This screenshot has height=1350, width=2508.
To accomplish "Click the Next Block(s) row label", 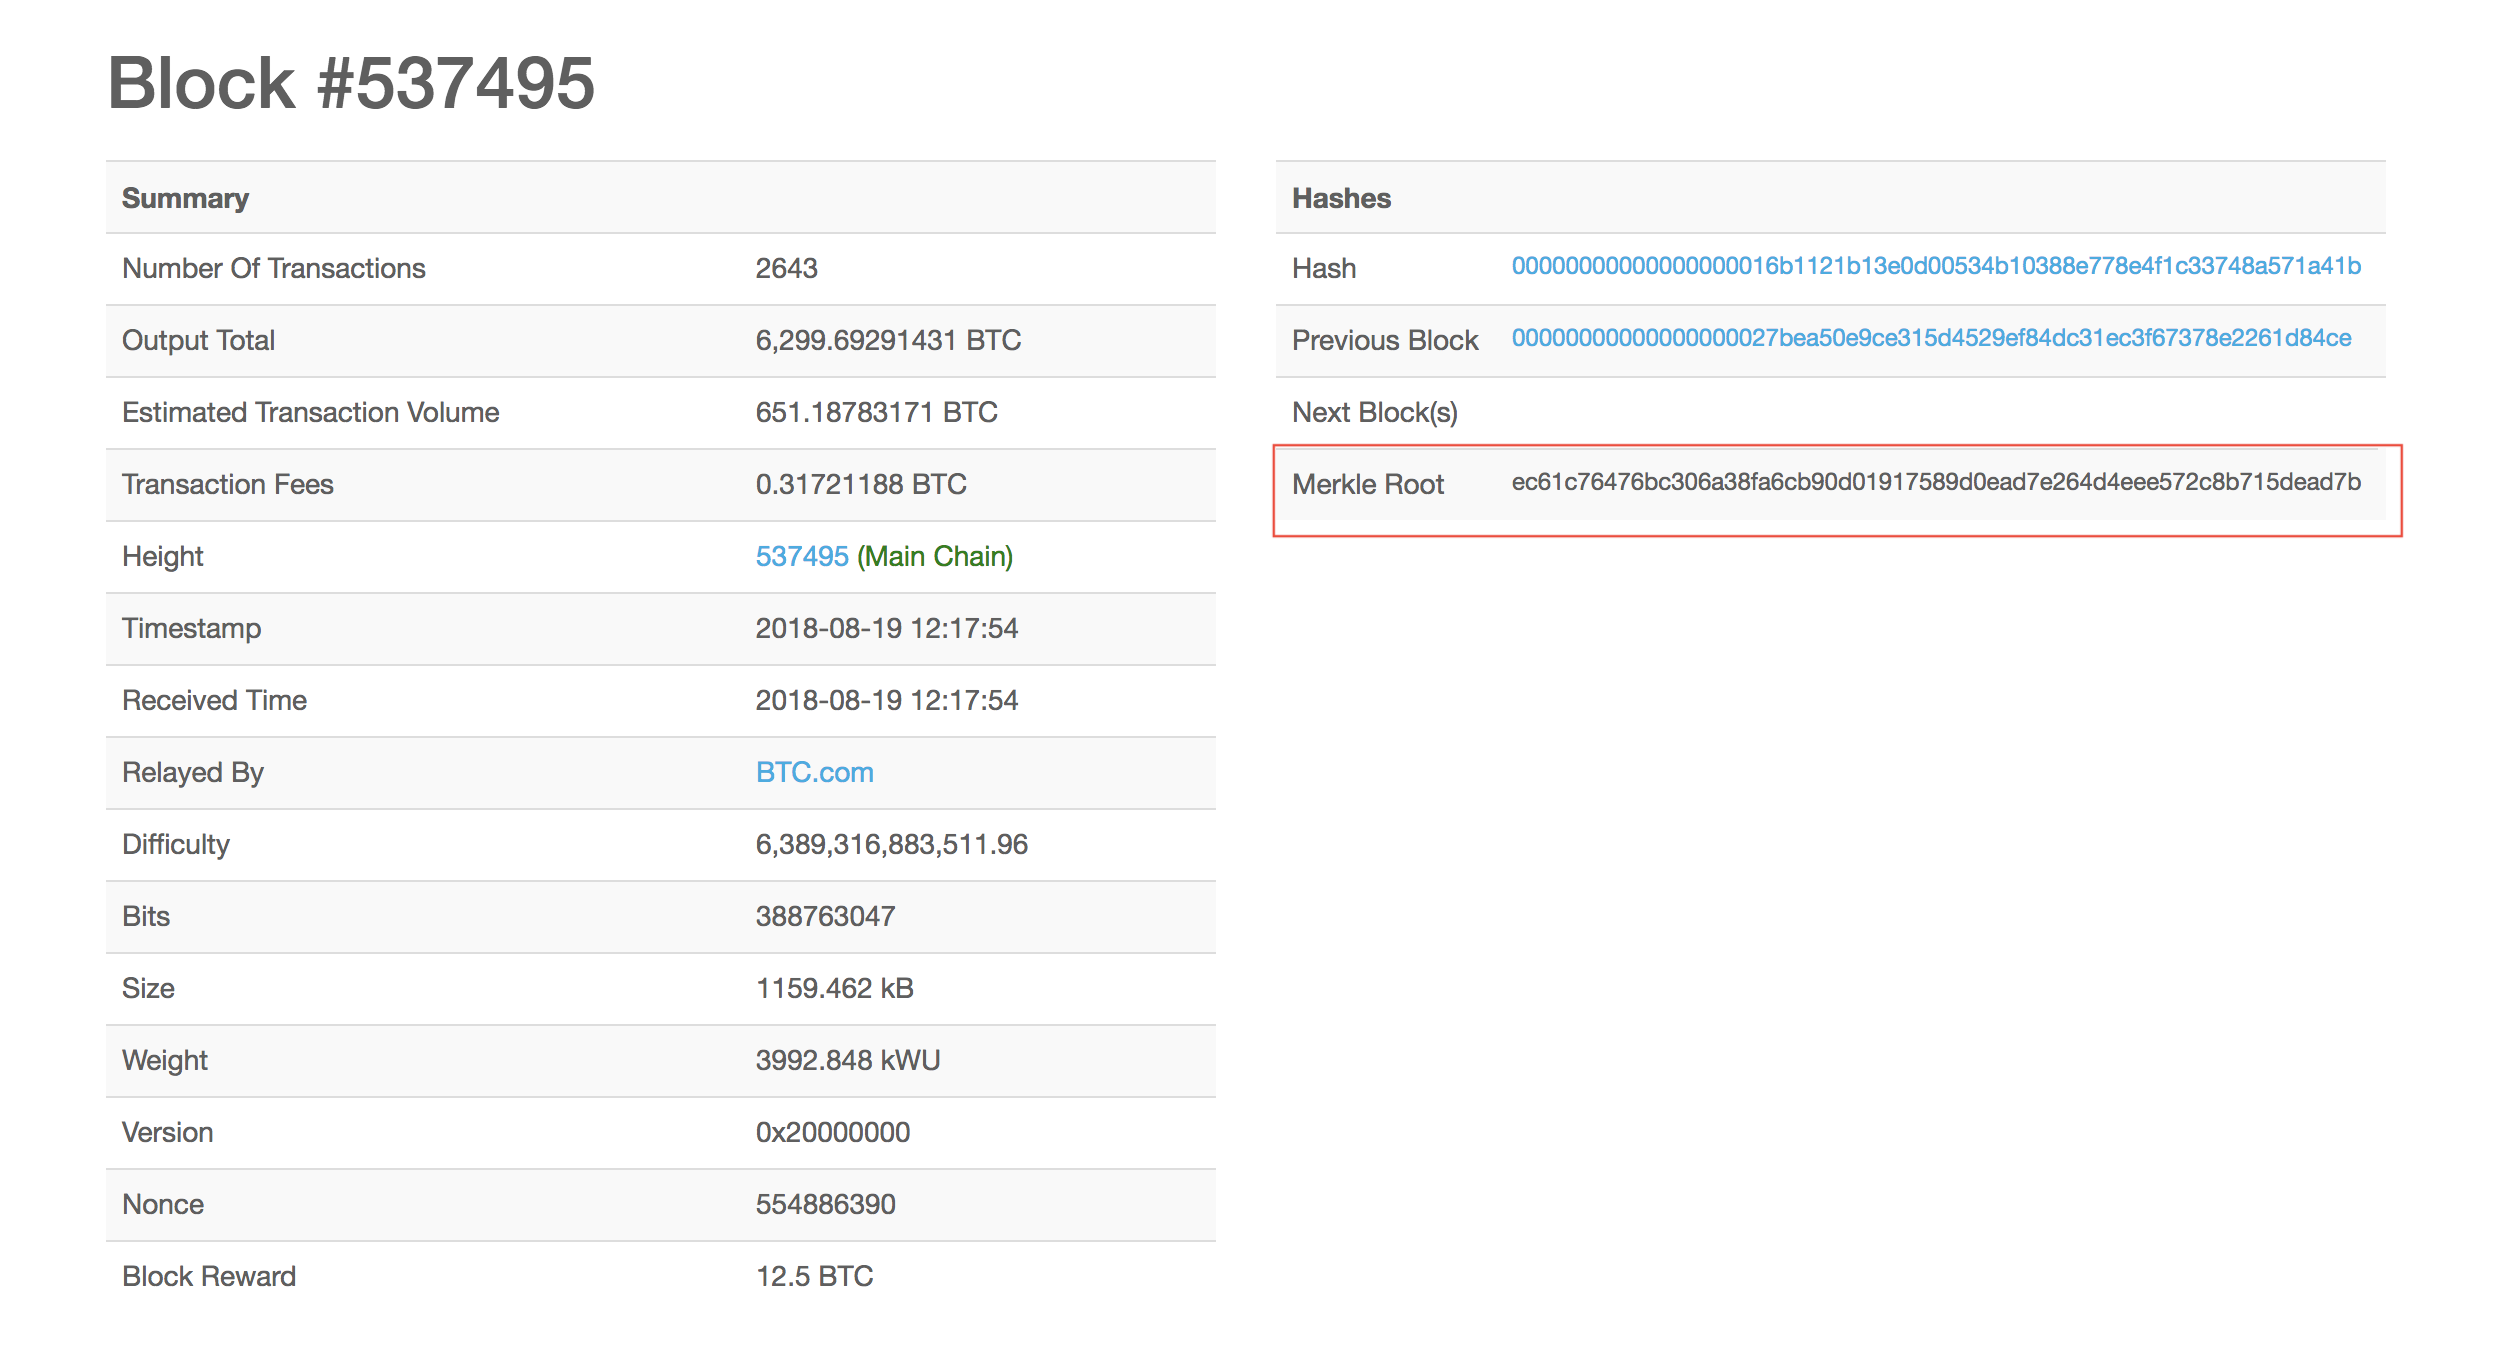I will [x=1374, y=412].
